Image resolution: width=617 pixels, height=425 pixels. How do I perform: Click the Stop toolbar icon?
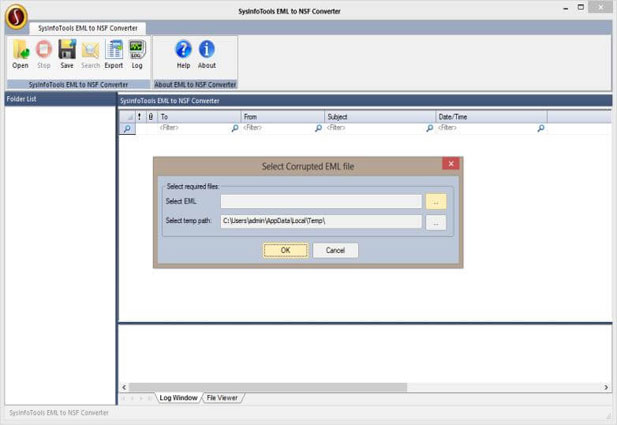click(44, 54)
